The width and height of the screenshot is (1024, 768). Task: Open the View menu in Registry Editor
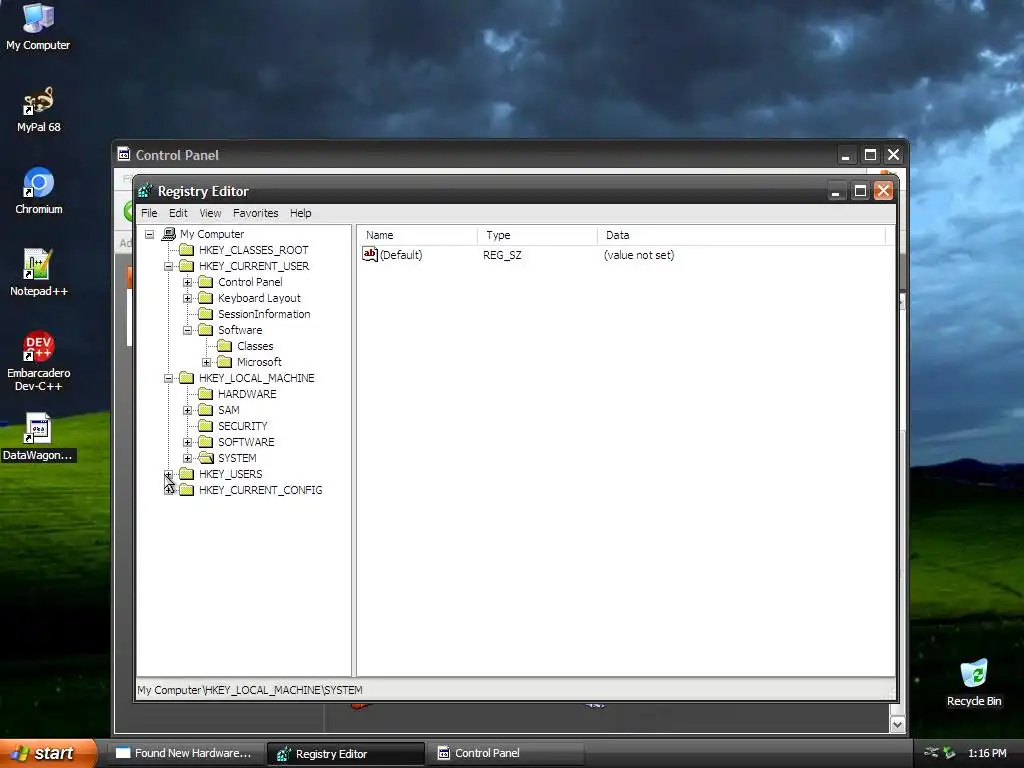pyautogui.click(x=210, y=213)
